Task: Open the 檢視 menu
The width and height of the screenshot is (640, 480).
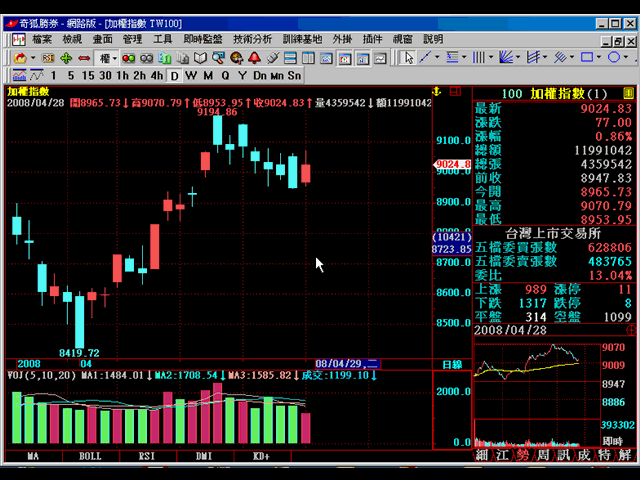Action: click(72, 39)
